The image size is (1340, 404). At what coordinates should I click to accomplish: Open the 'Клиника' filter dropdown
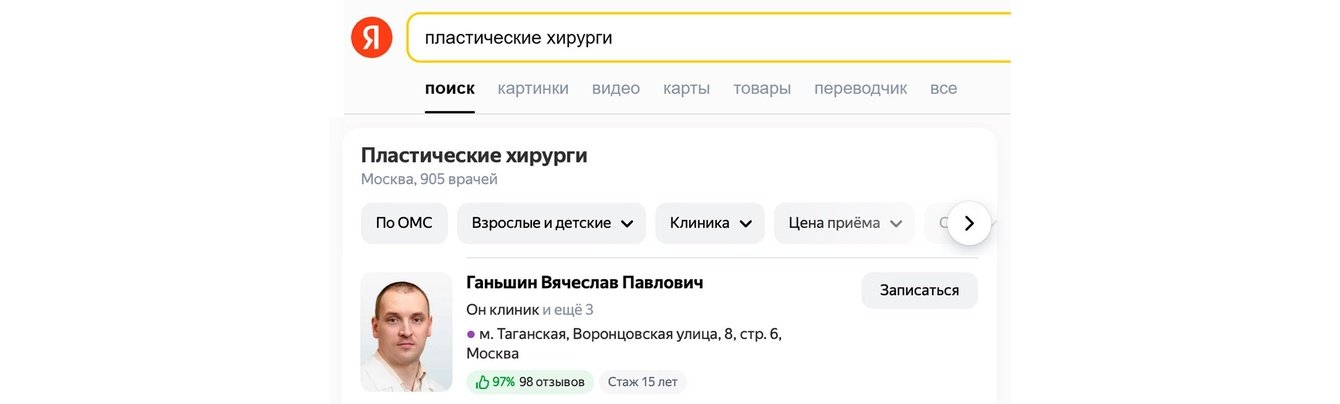point(709,223)
